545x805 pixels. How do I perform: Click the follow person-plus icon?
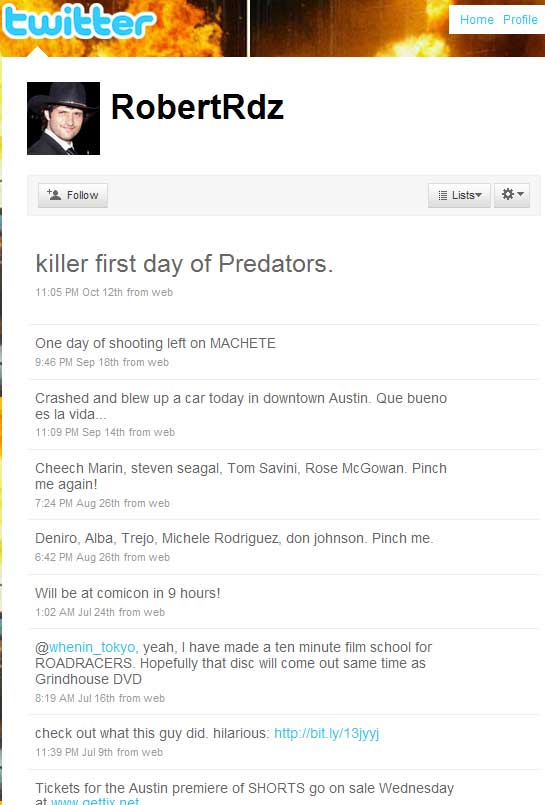coord(54,195)
